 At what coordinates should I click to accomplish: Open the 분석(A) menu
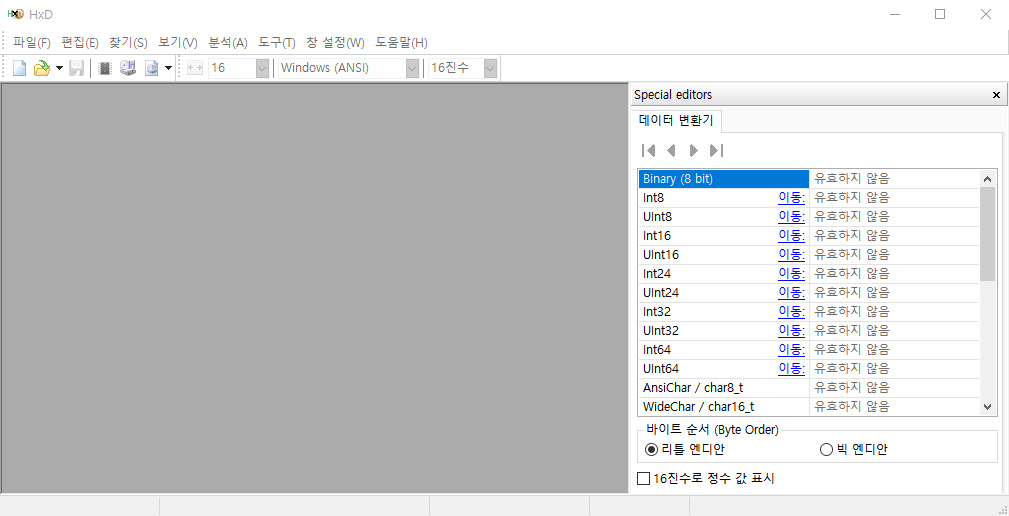point(228,43)
